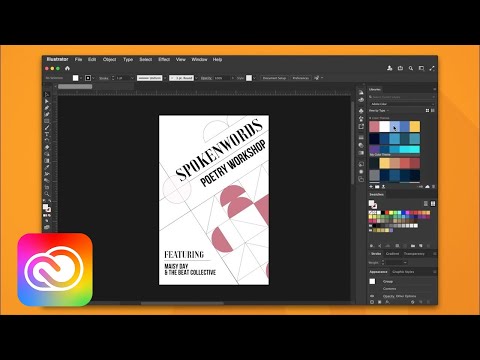Open the Help menu

pos(217,59)
